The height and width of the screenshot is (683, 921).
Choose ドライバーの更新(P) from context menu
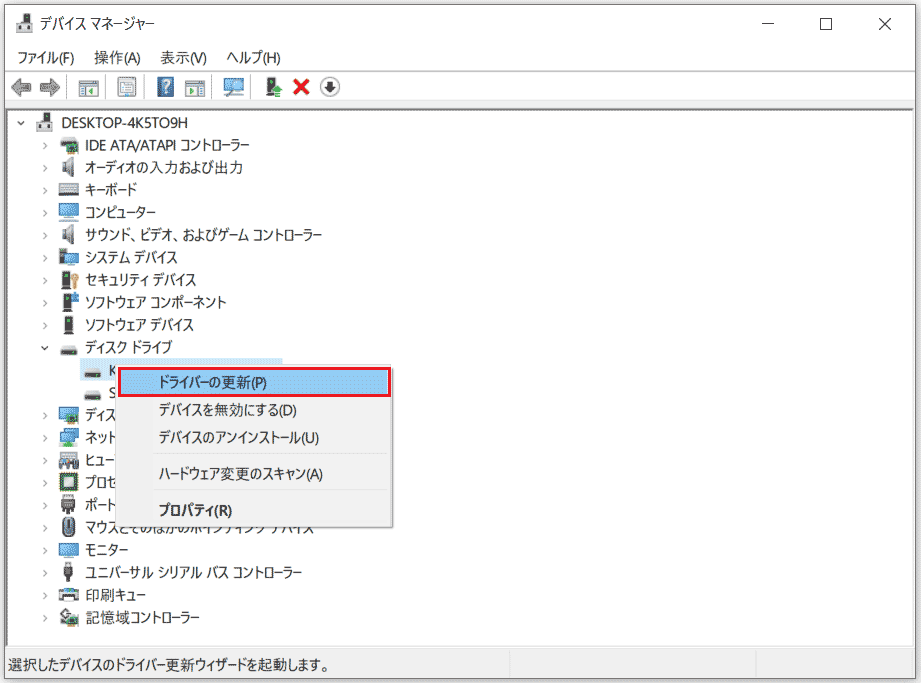click(254, 382)
